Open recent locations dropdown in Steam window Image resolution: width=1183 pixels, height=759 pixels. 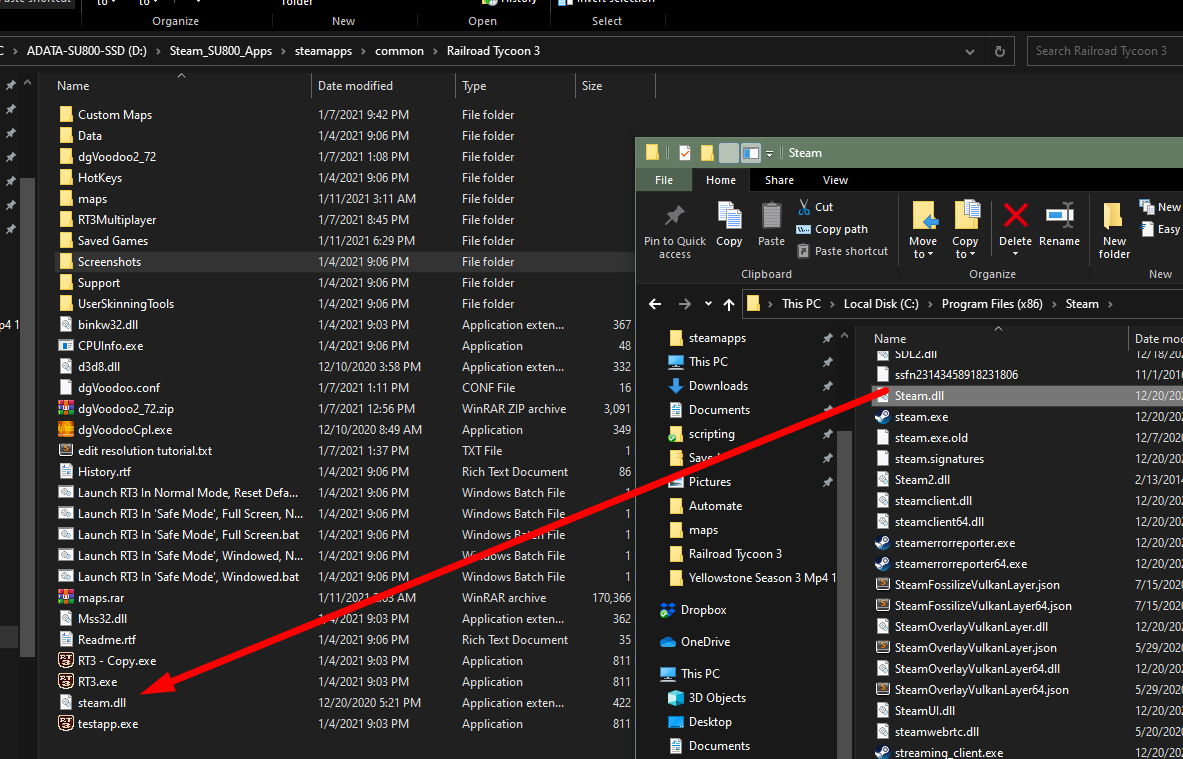(x=708, y=304)
